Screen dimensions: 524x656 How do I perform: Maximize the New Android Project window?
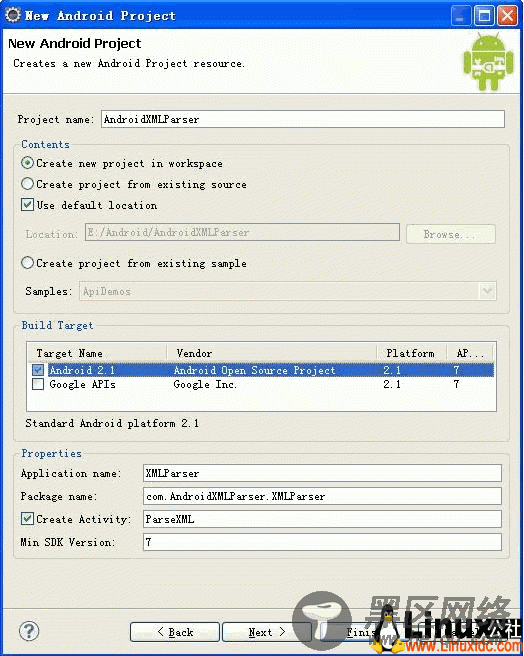coord(484,16)
